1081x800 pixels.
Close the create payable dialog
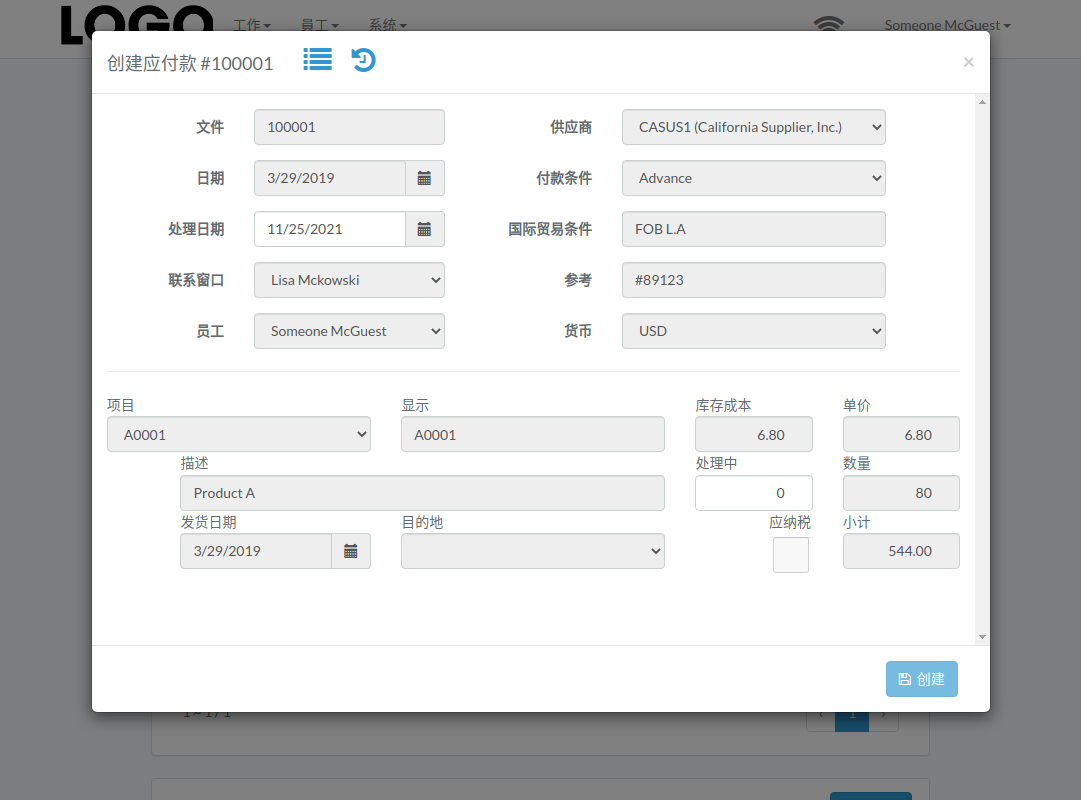pos(968,62)
